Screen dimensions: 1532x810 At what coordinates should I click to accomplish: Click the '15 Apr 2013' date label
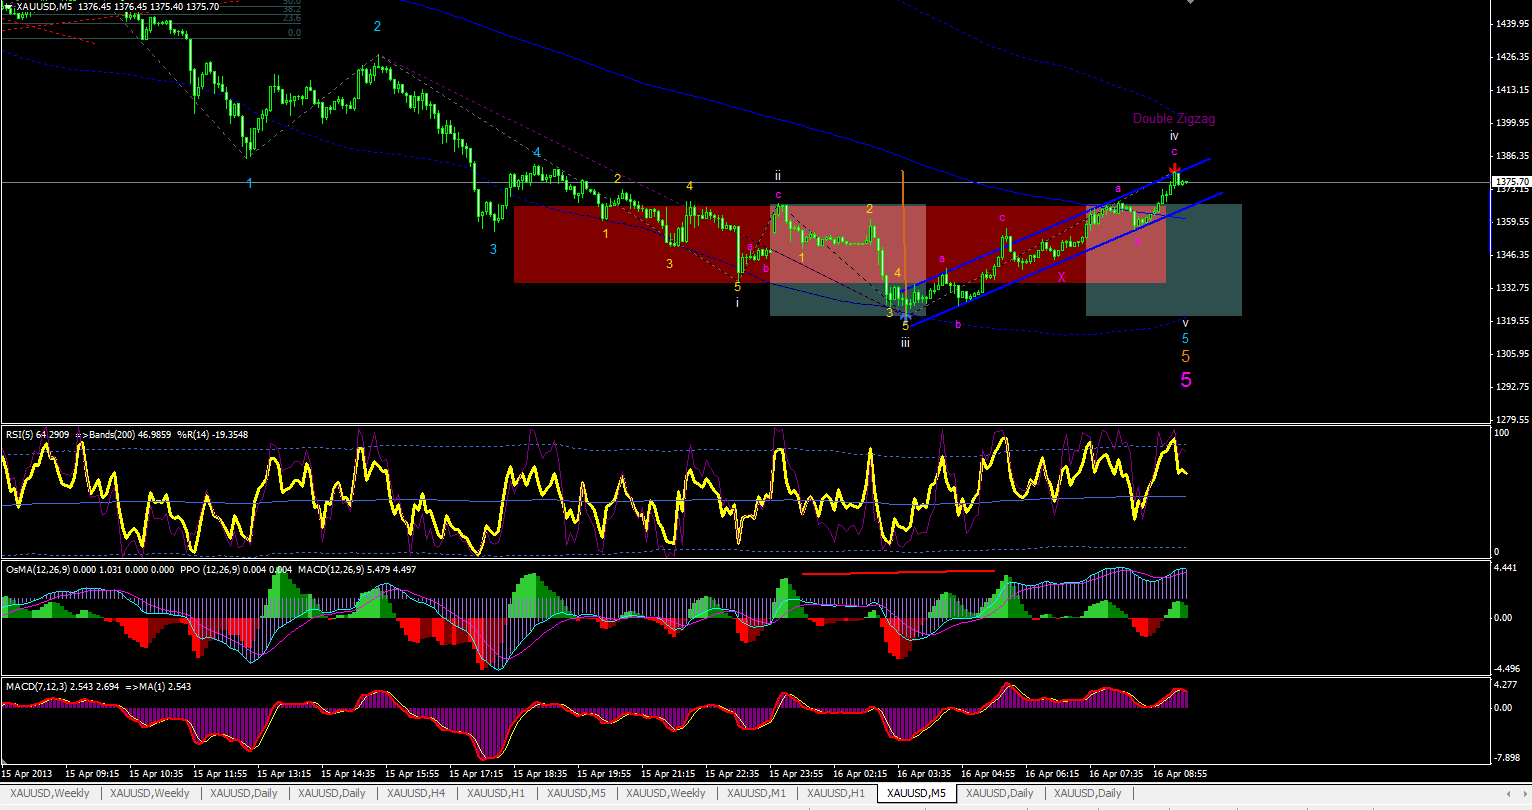[27, 773]
